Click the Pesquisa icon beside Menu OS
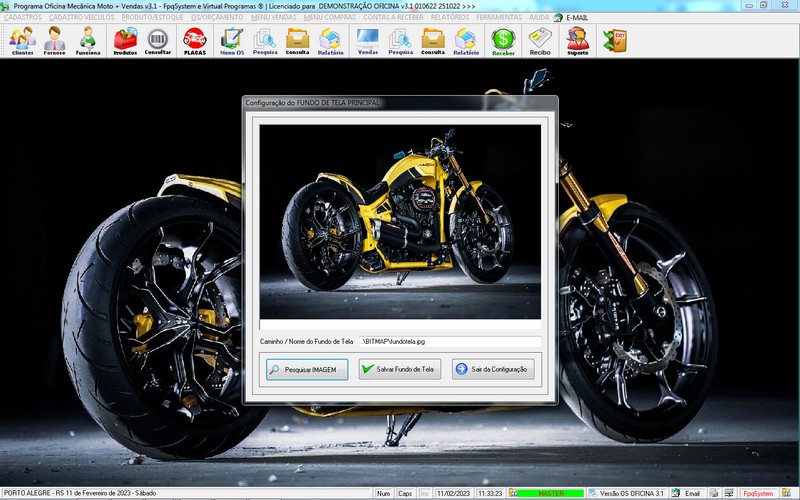 265,41
